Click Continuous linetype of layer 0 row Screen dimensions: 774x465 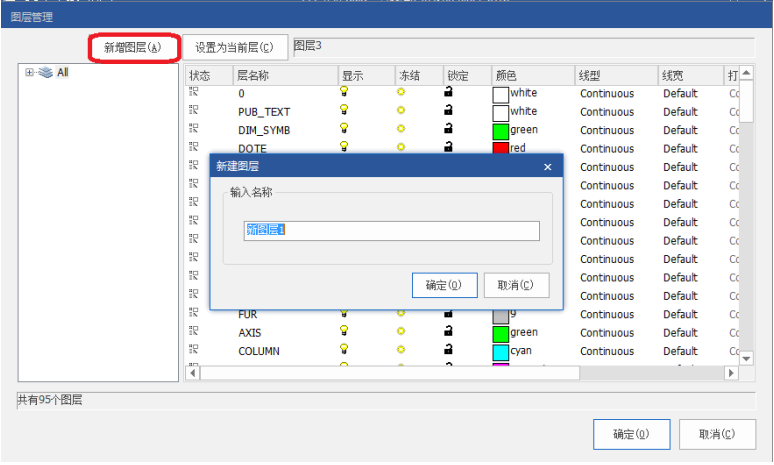(x=607, y=93)
